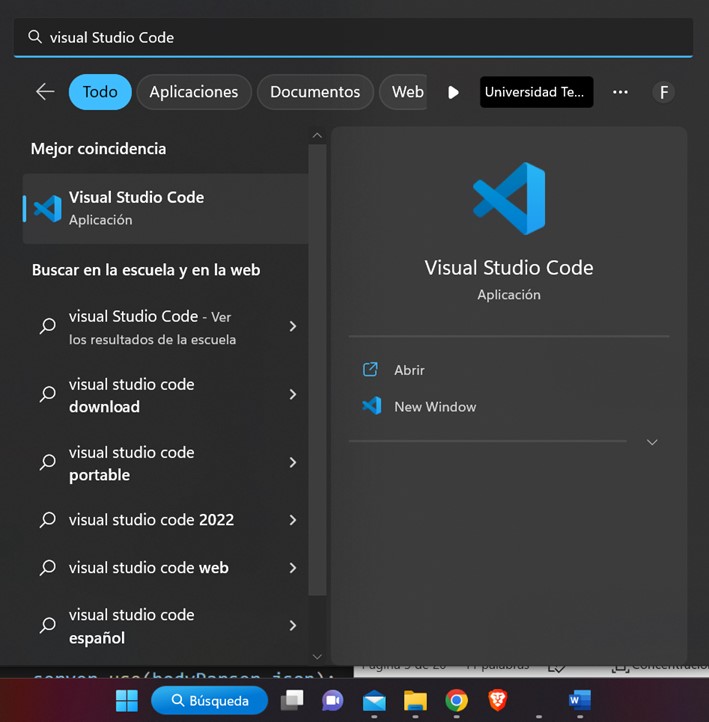The height and width of the screenshot is (722, 709).
Task: Expand arrow for 'visual studio code portable'
Action: (293, 462)
